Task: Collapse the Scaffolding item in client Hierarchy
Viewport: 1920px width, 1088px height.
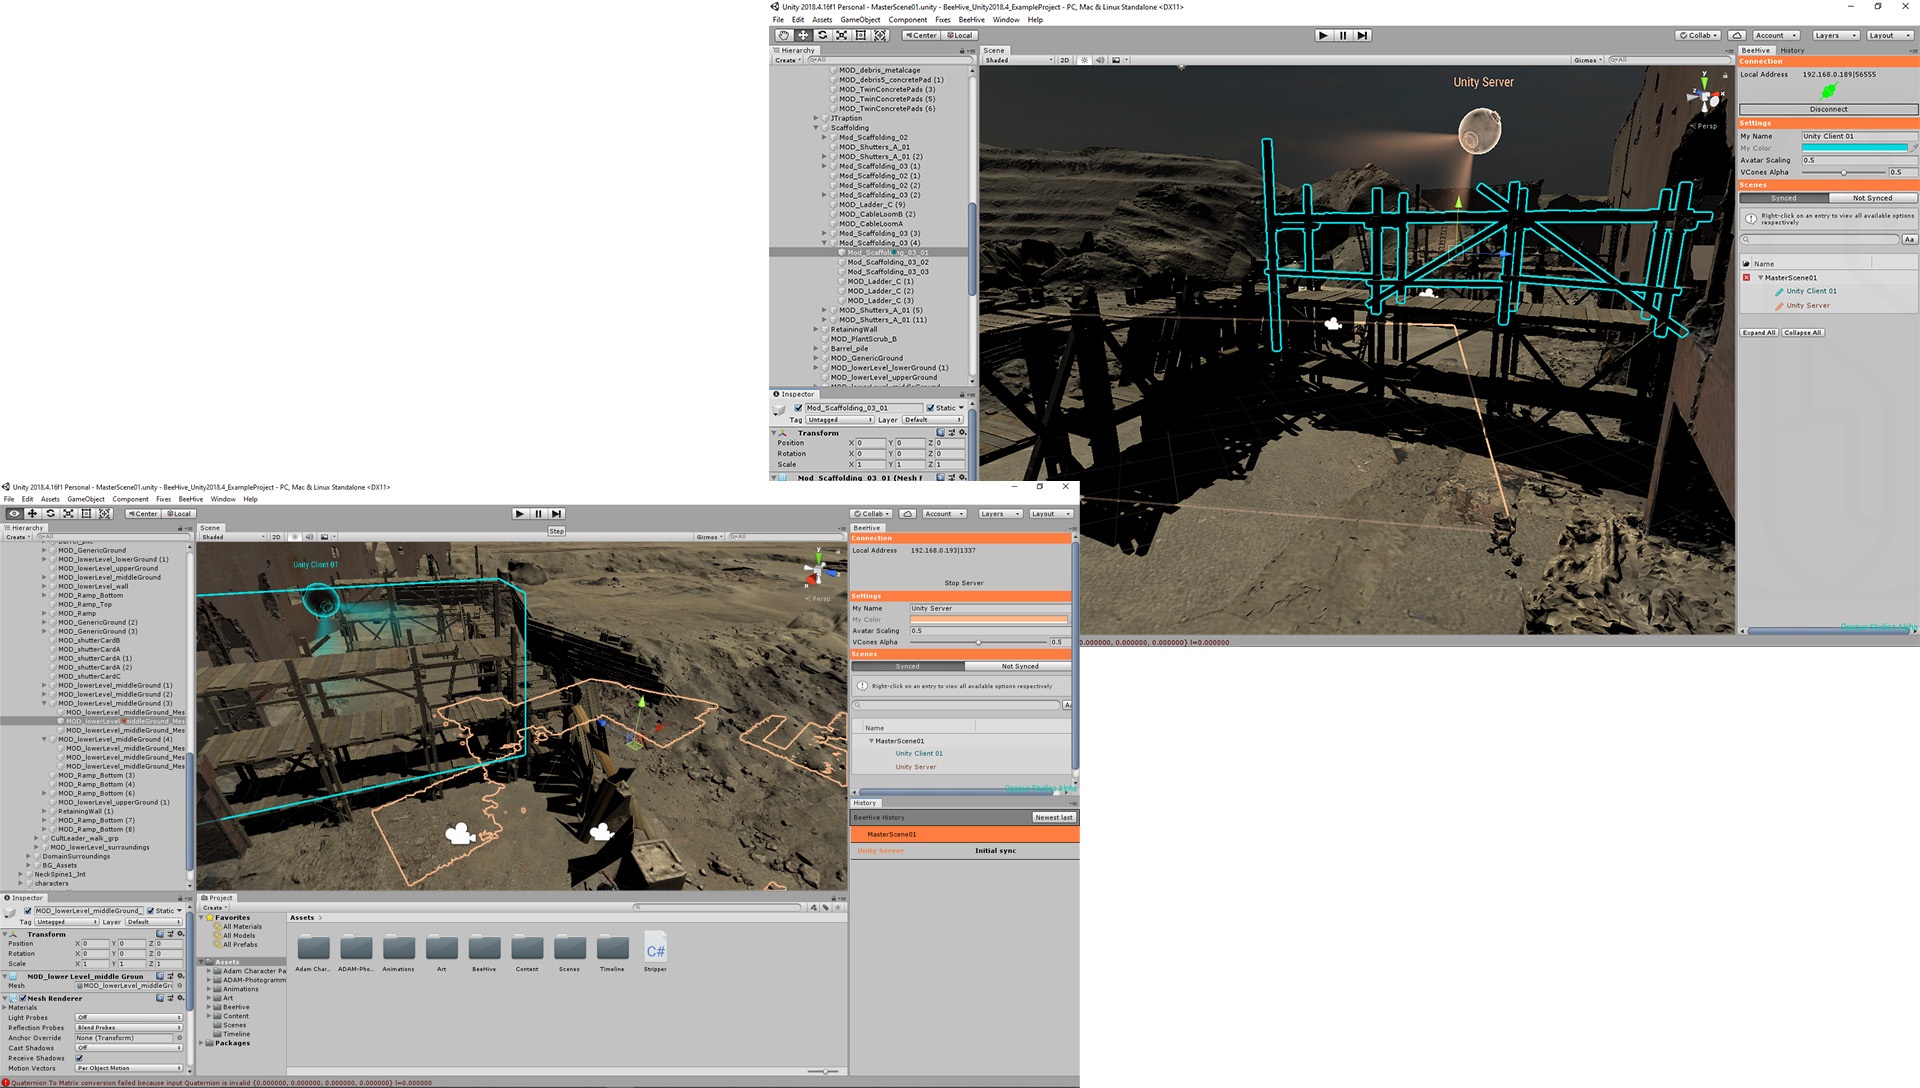Action: point(816,128)
